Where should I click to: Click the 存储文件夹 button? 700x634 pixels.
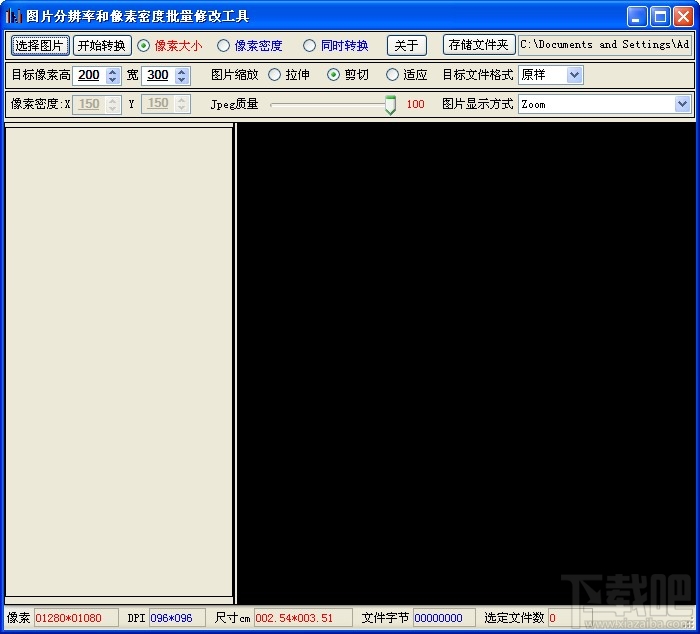coord(479,45)
